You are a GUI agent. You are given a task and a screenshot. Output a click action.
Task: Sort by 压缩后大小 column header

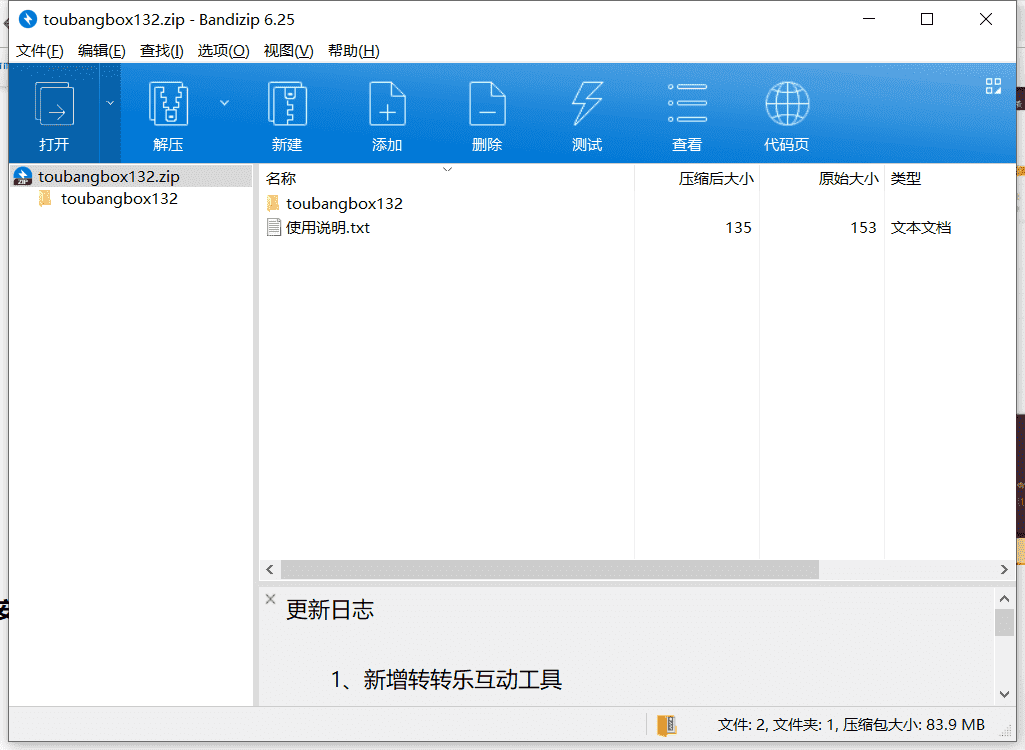pos(716,179)
